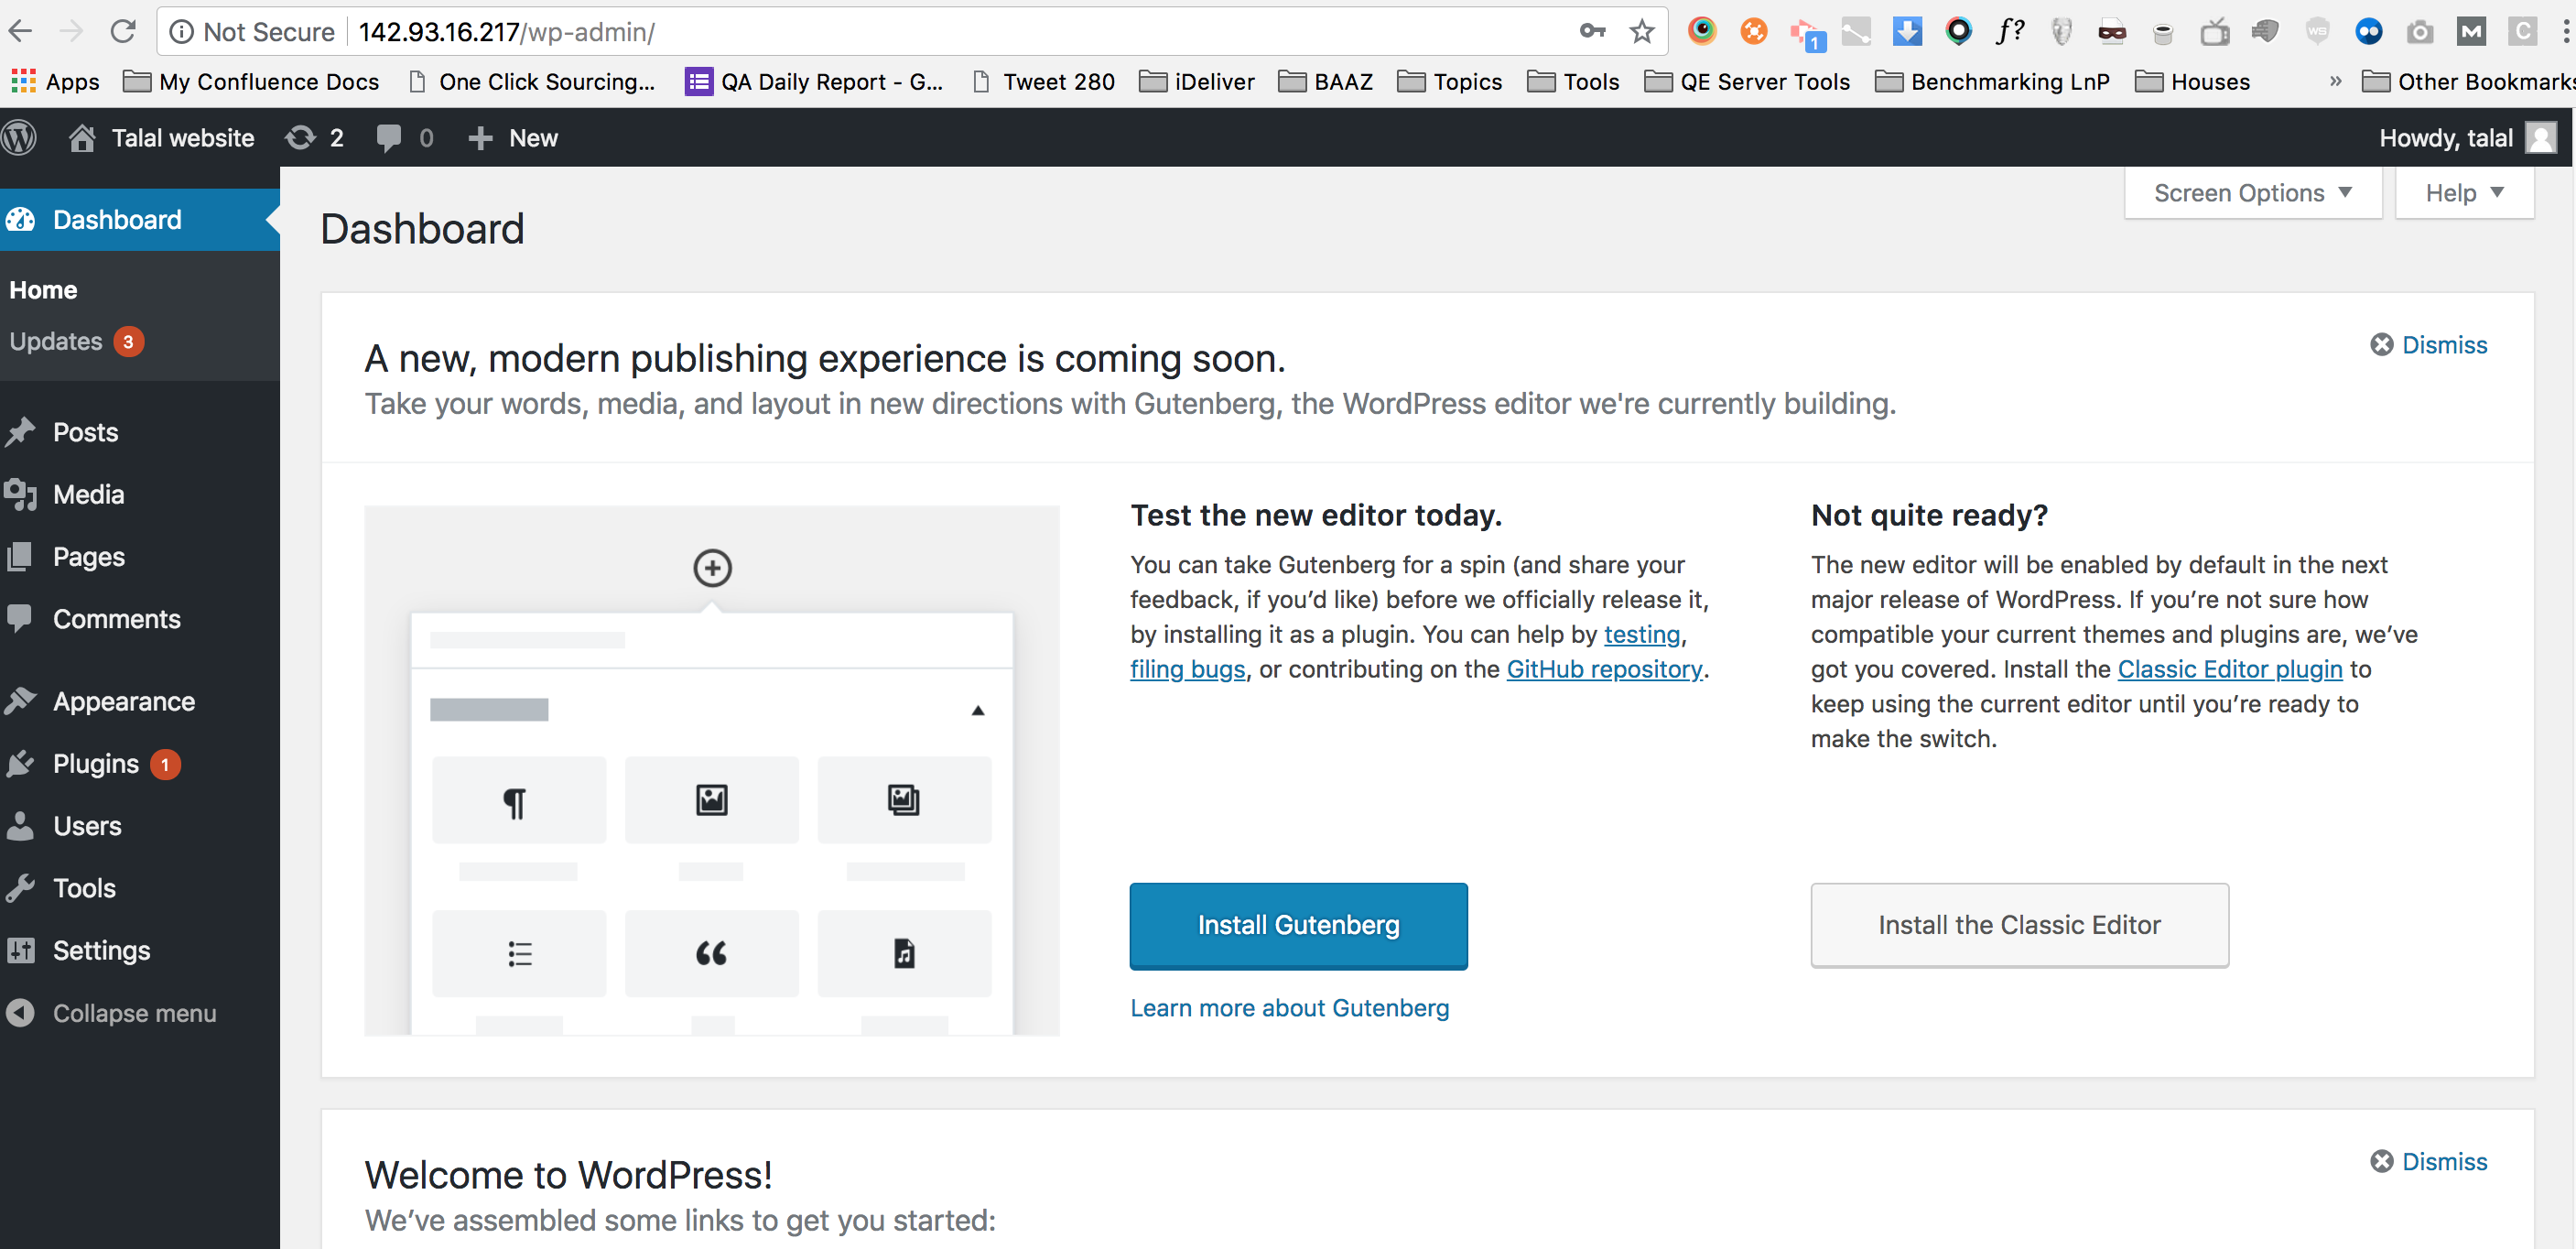
Task: Open the Posts menu with pushpin icon
Action: coord(84,431)
